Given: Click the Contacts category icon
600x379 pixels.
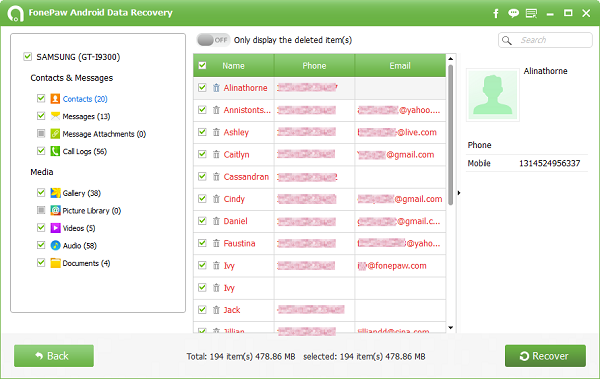Looking at the screenshot, I should click(x=55, y=99).
